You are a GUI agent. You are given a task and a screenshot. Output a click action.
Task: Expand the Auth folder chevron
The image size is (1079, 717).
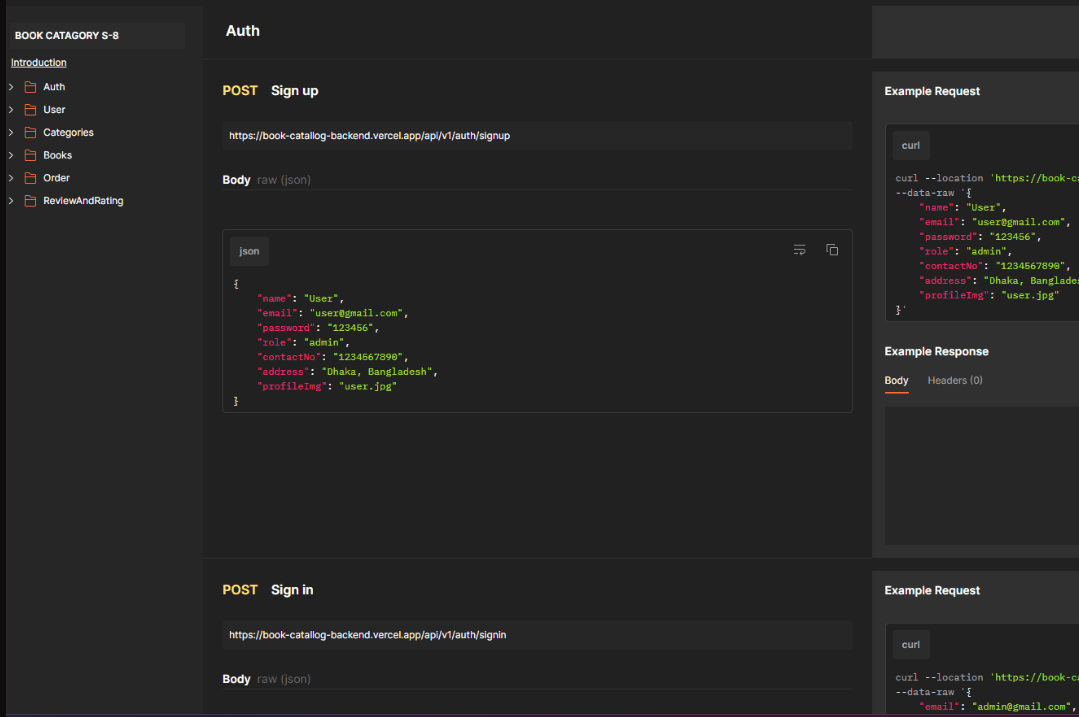pyautogui.click(x=11, y=87)
